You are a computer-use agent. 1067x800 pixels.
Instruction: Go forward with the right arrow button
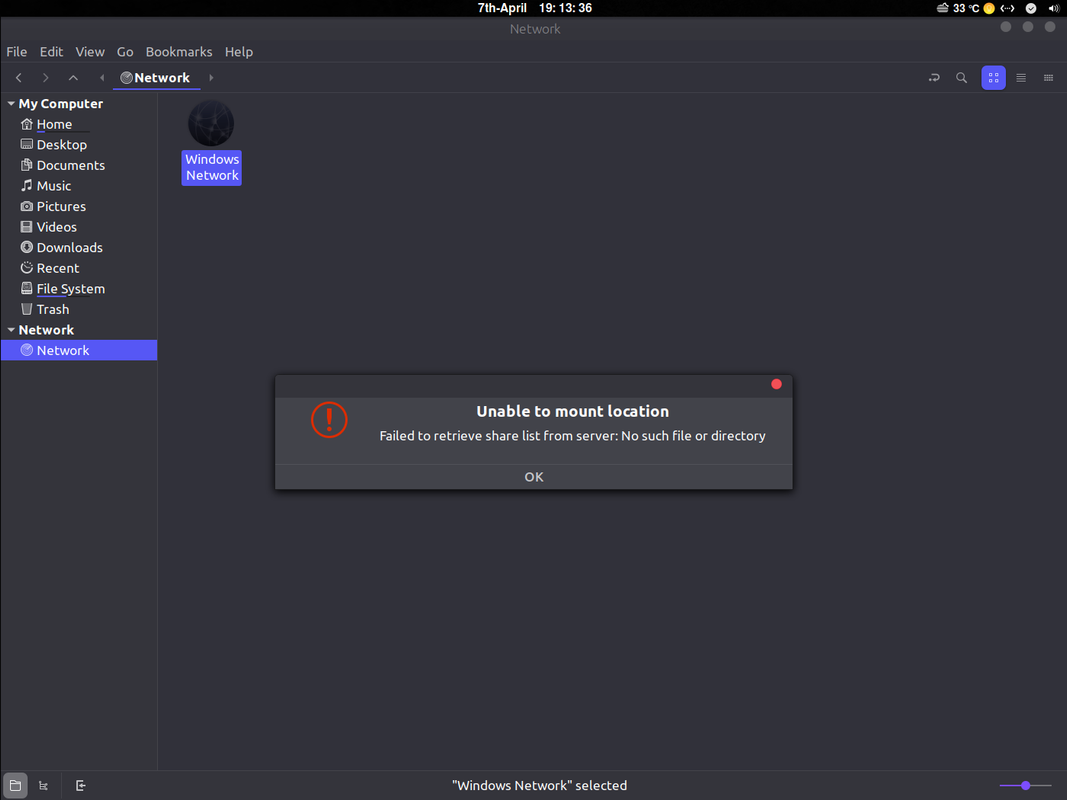pos(46,78)
